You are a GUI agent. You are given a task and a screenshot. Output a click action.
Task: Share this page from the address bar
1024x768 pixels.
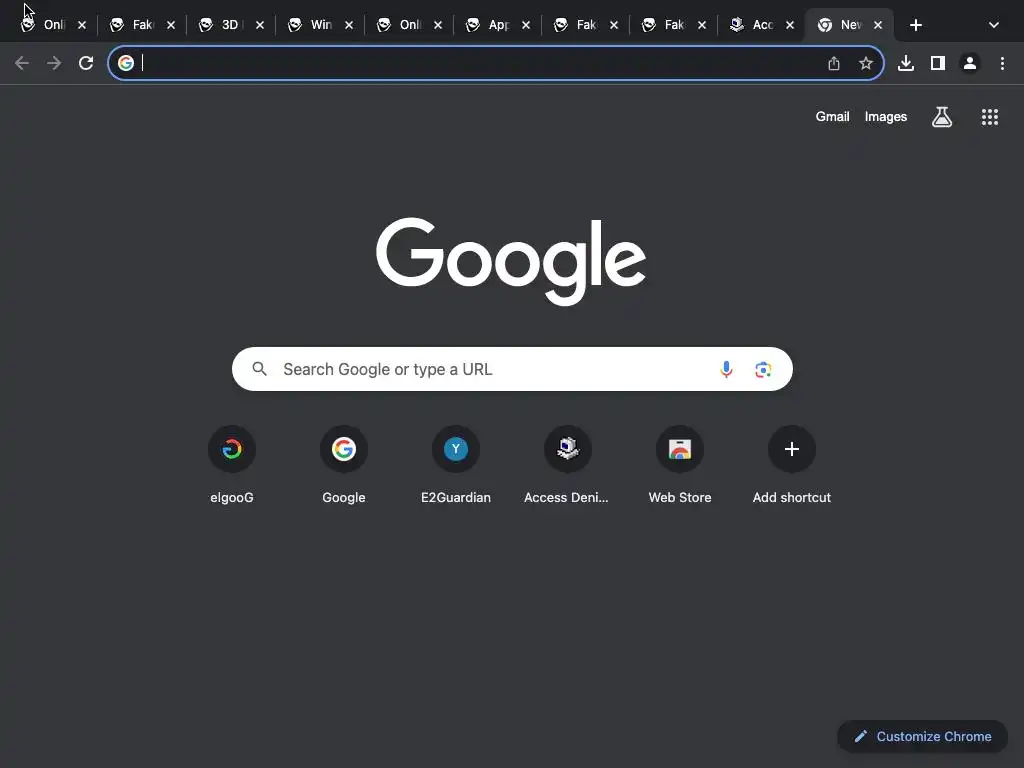click(x=834, y=63)
